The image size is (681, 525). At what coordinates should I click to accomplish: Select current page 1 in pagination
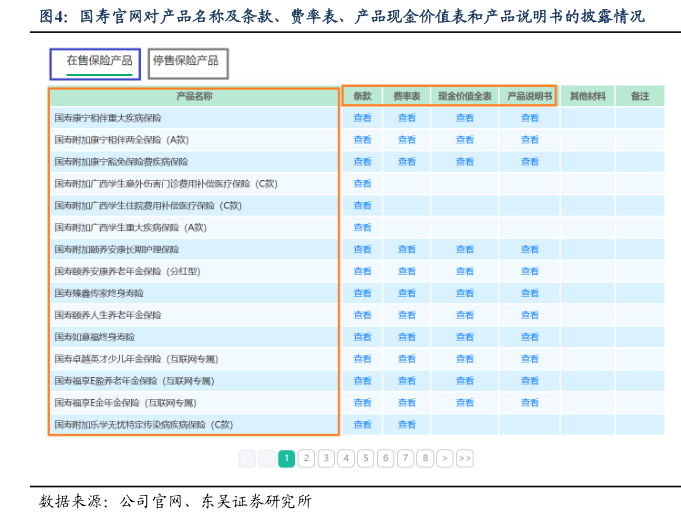[287, 458]
